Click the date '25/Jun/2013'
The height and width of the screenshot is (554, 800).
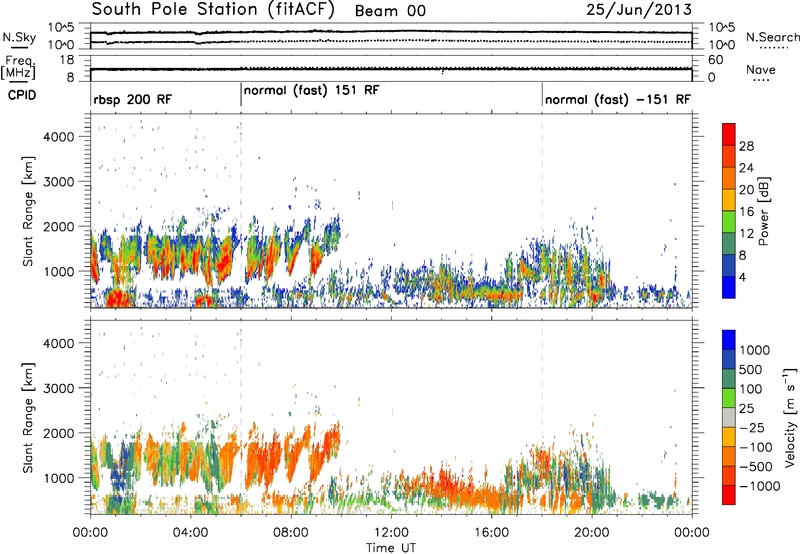(639, 9)
